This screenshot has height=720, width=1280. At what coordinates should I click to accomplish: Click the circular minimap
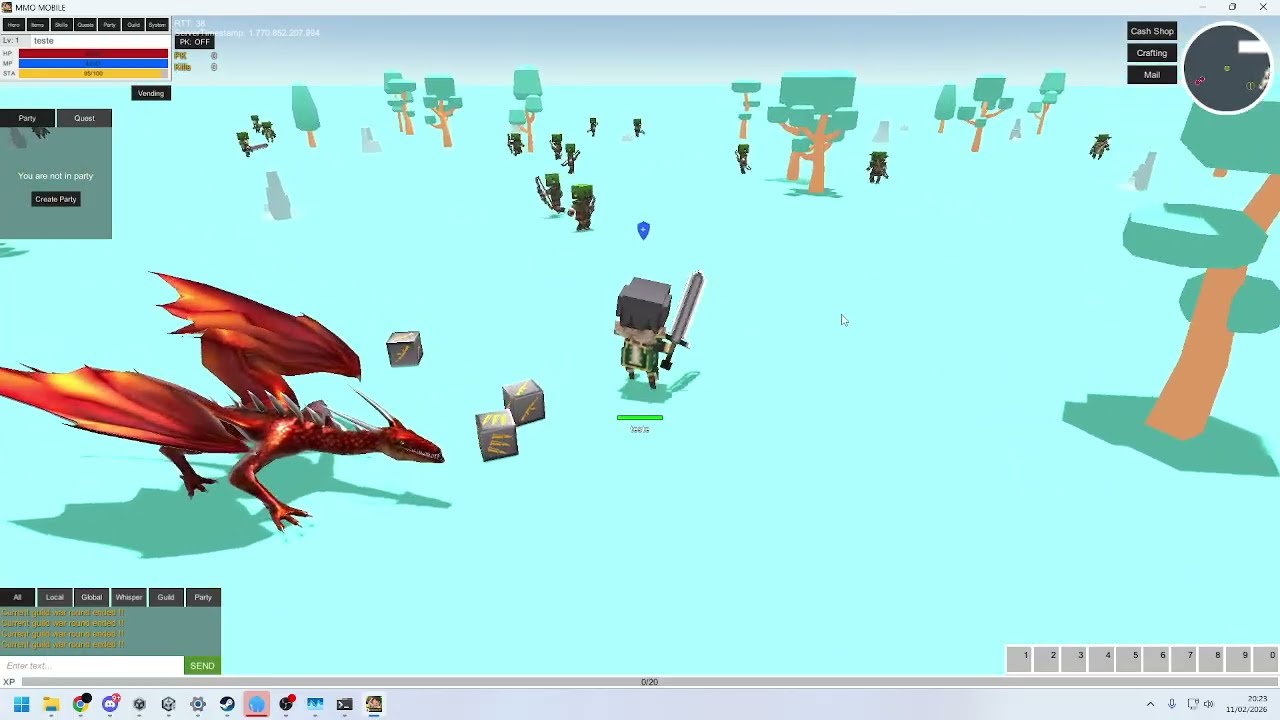[x=1226, y=69]
